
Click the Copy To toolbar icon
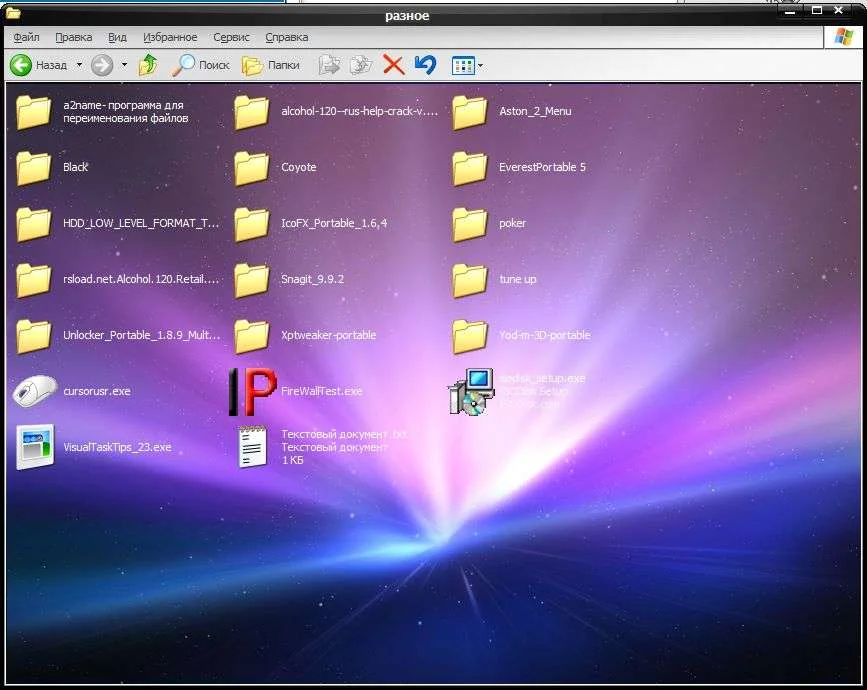[360, 65]
